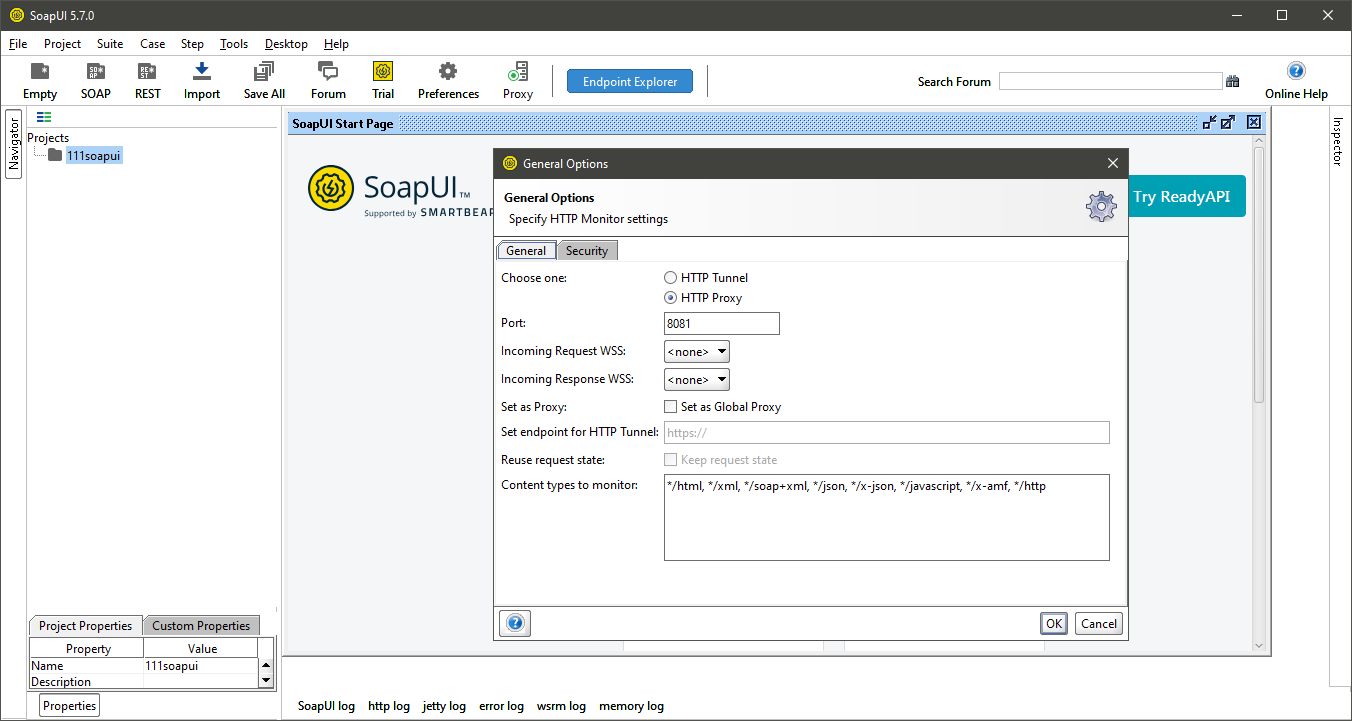Image resolution: width=1352 pixels, height=721 pixels.
Task: Click the Name property value 111soapui
Action: (x=201, y=666)
